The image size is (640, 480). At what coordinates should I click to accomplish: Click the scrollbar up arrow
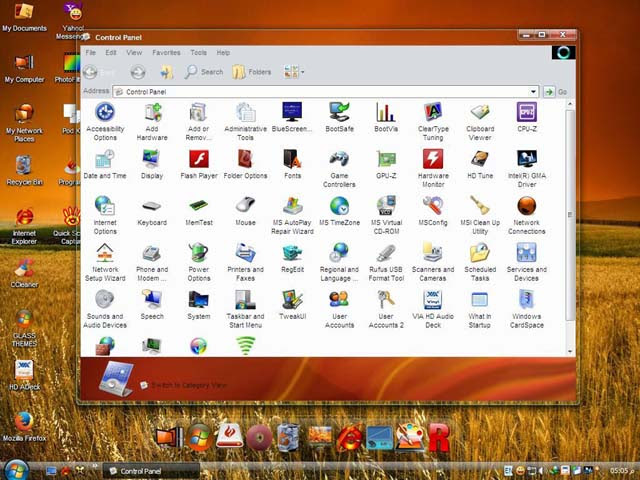[x=570, y=104]
